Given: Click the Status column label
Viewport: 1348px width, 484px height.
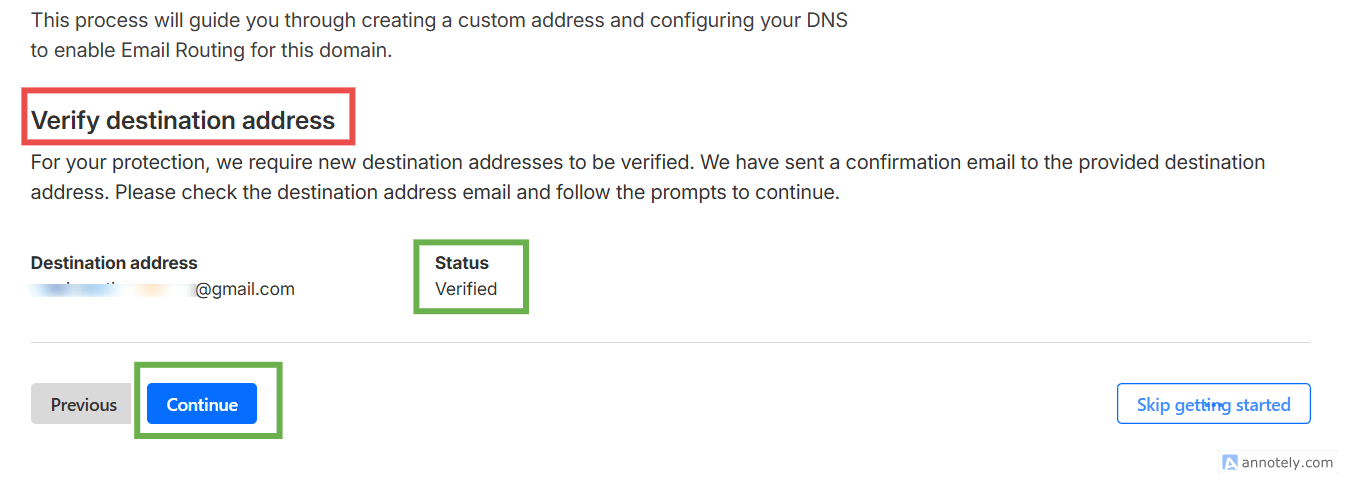Looking at the screenshot, I should click(x=462, y=263).
